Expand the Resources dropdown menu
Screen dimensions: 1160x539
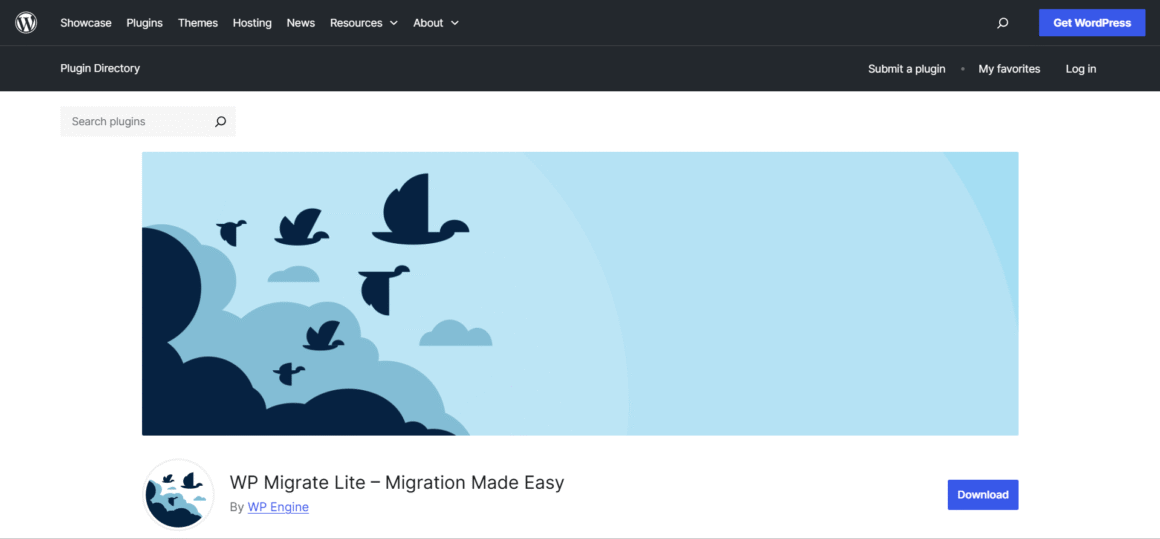pos(364,23)
